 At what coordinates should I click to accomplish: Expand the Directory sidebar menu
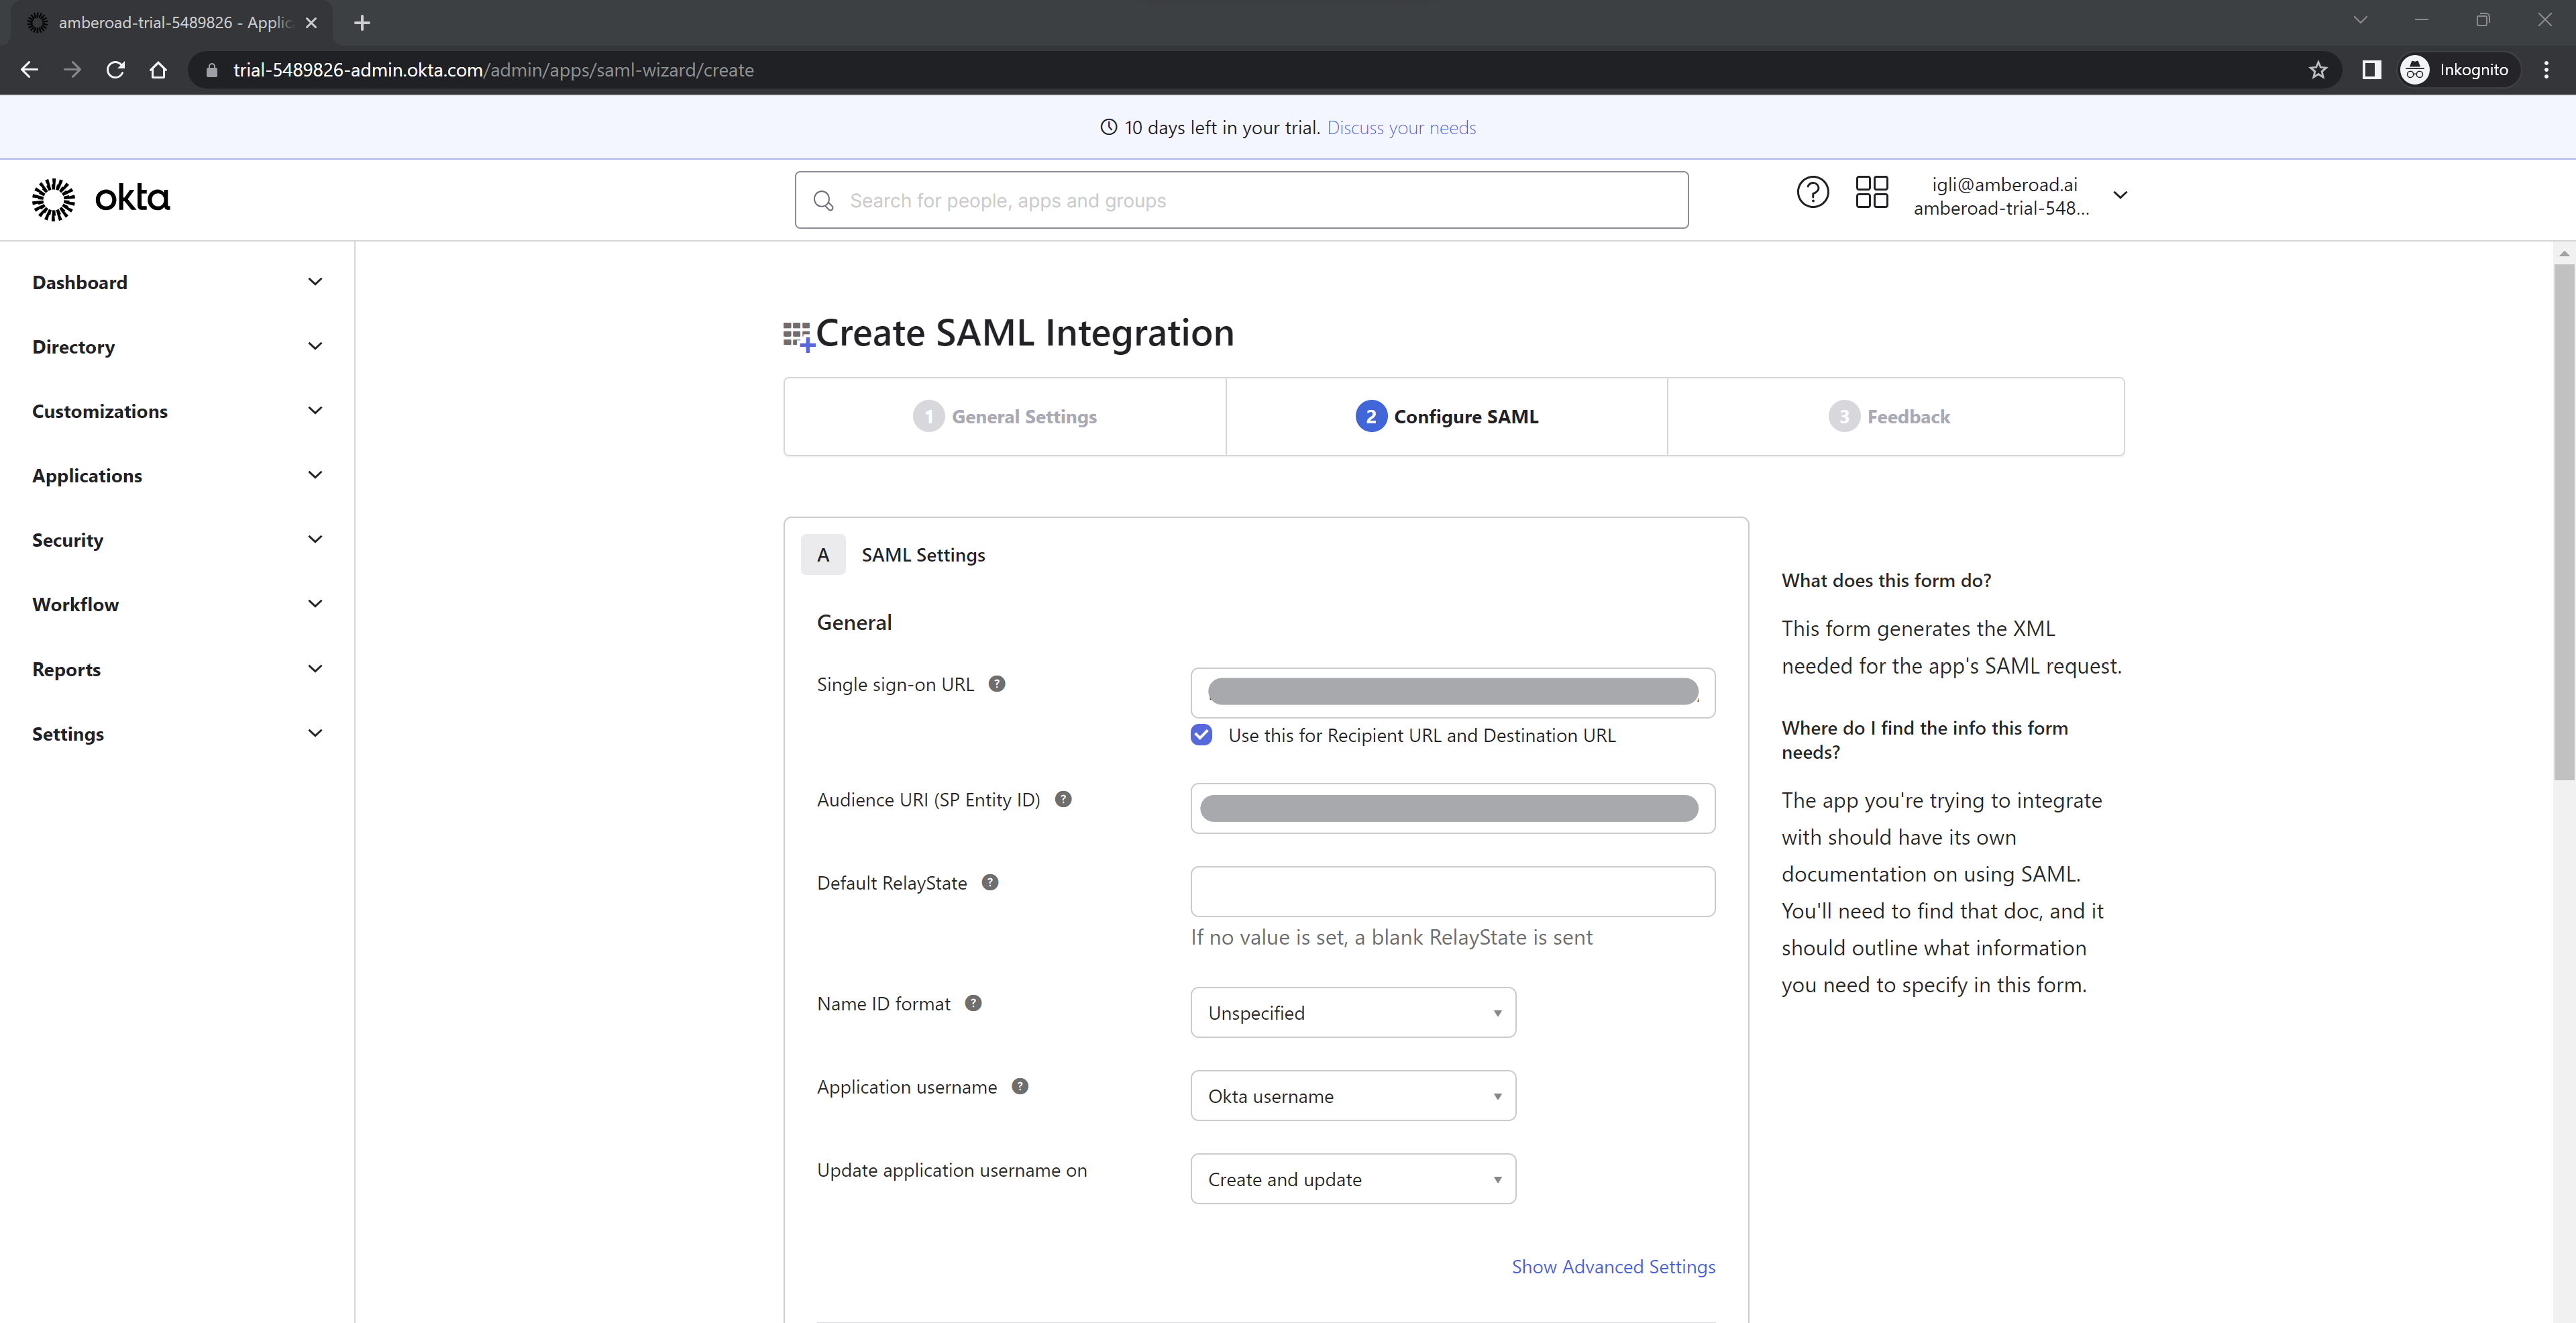(177, 347)
